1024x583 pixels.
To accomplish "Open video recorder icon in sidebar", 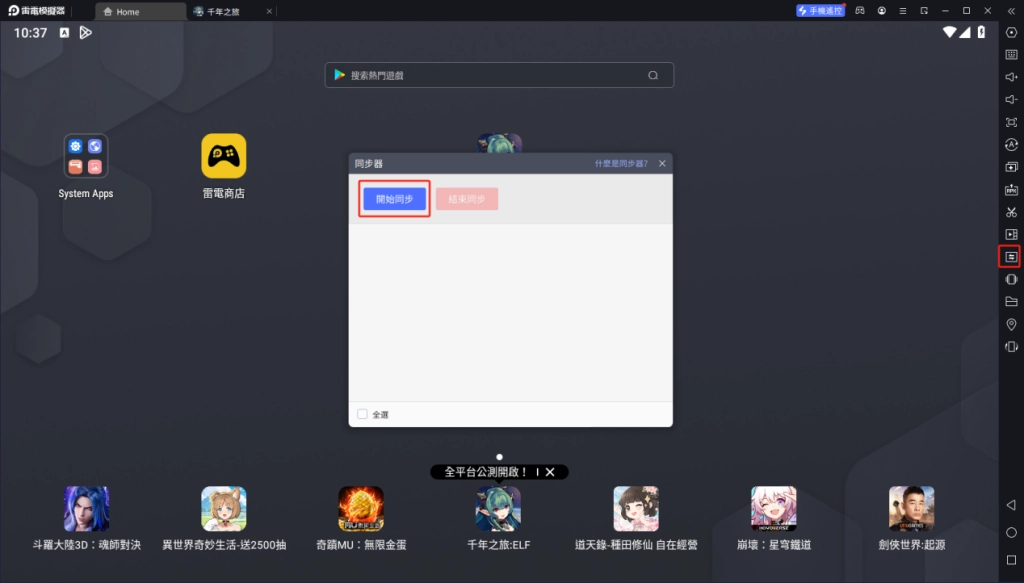I will pos(1011,234).
